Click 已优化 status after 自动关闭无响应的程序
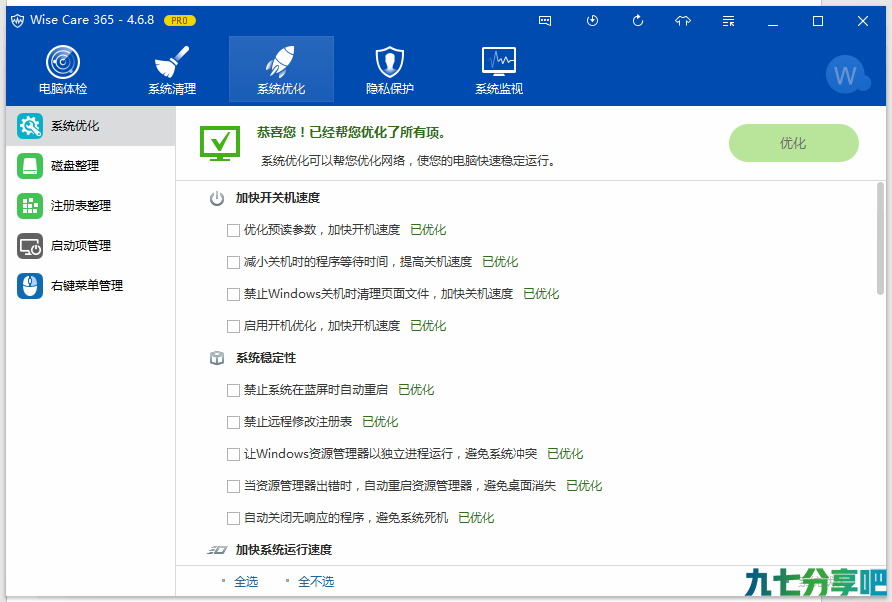 click(476, 518)
